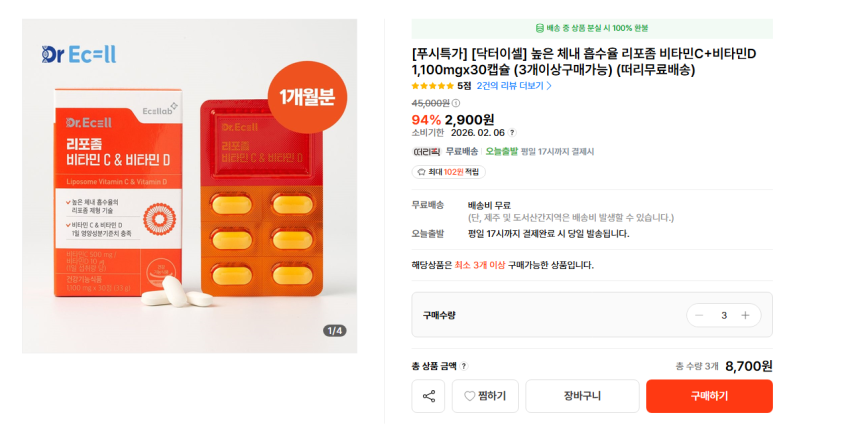850x427 pixels.
Task: Click the green refund guarantee shield icon
Action: [x=540, y=28]
